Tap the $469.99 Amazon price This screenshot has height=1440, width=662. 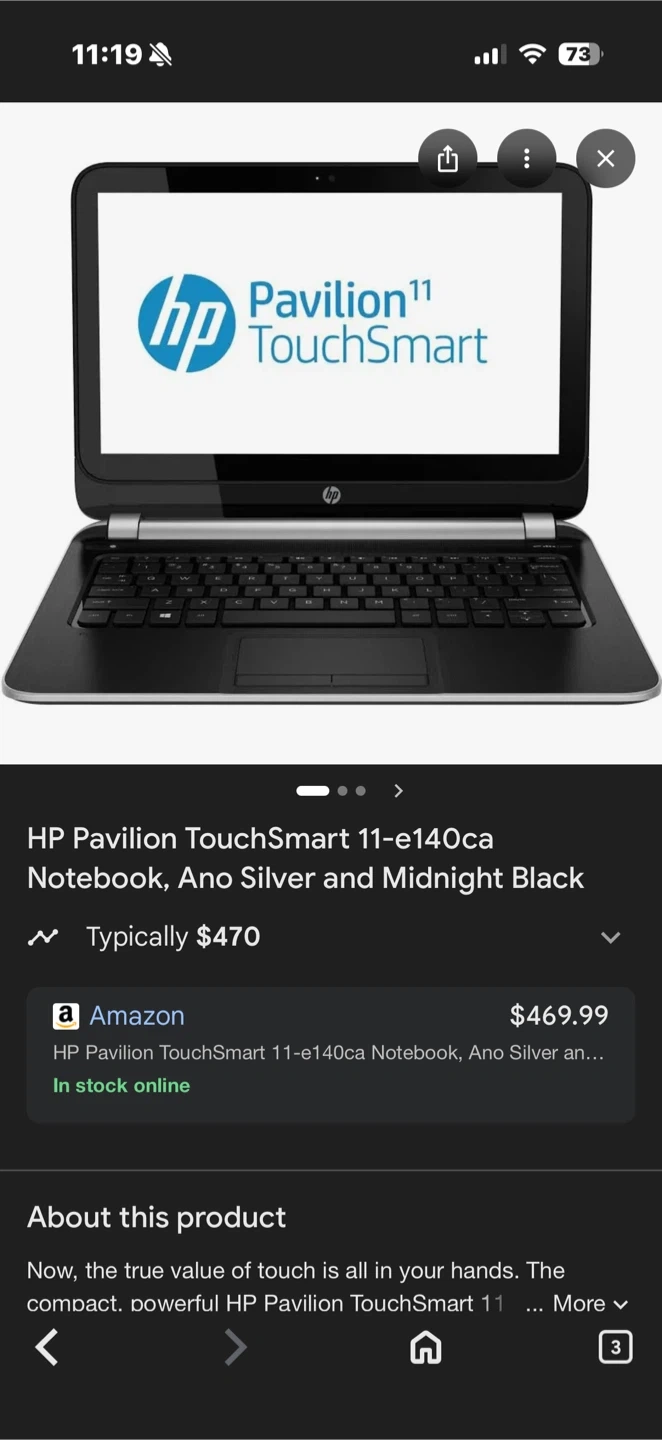559,1016
